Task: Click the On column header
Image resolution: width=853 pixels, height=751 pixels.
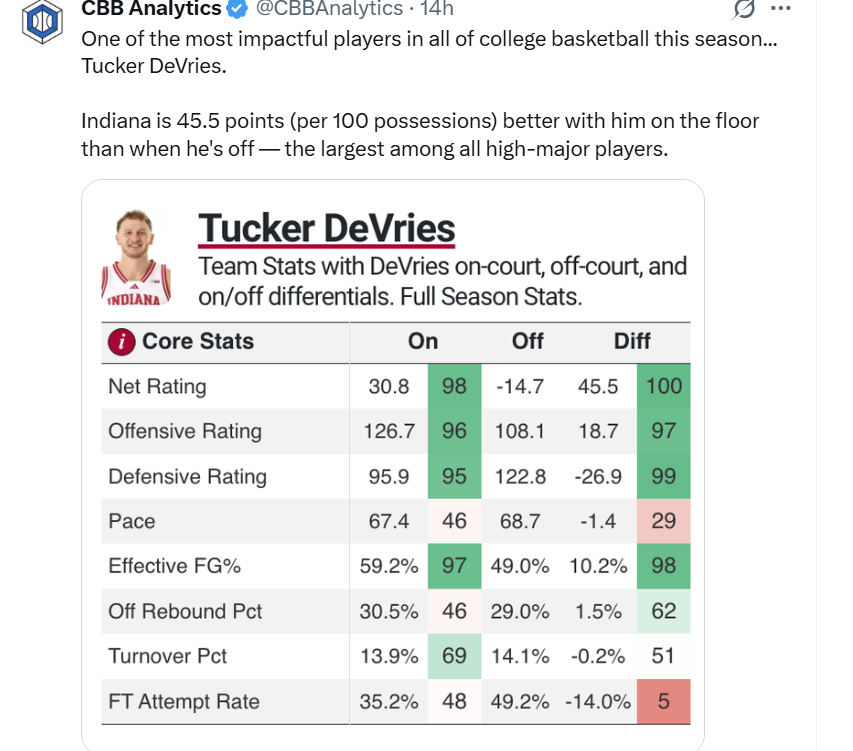Action: click(x=423, y=341)
